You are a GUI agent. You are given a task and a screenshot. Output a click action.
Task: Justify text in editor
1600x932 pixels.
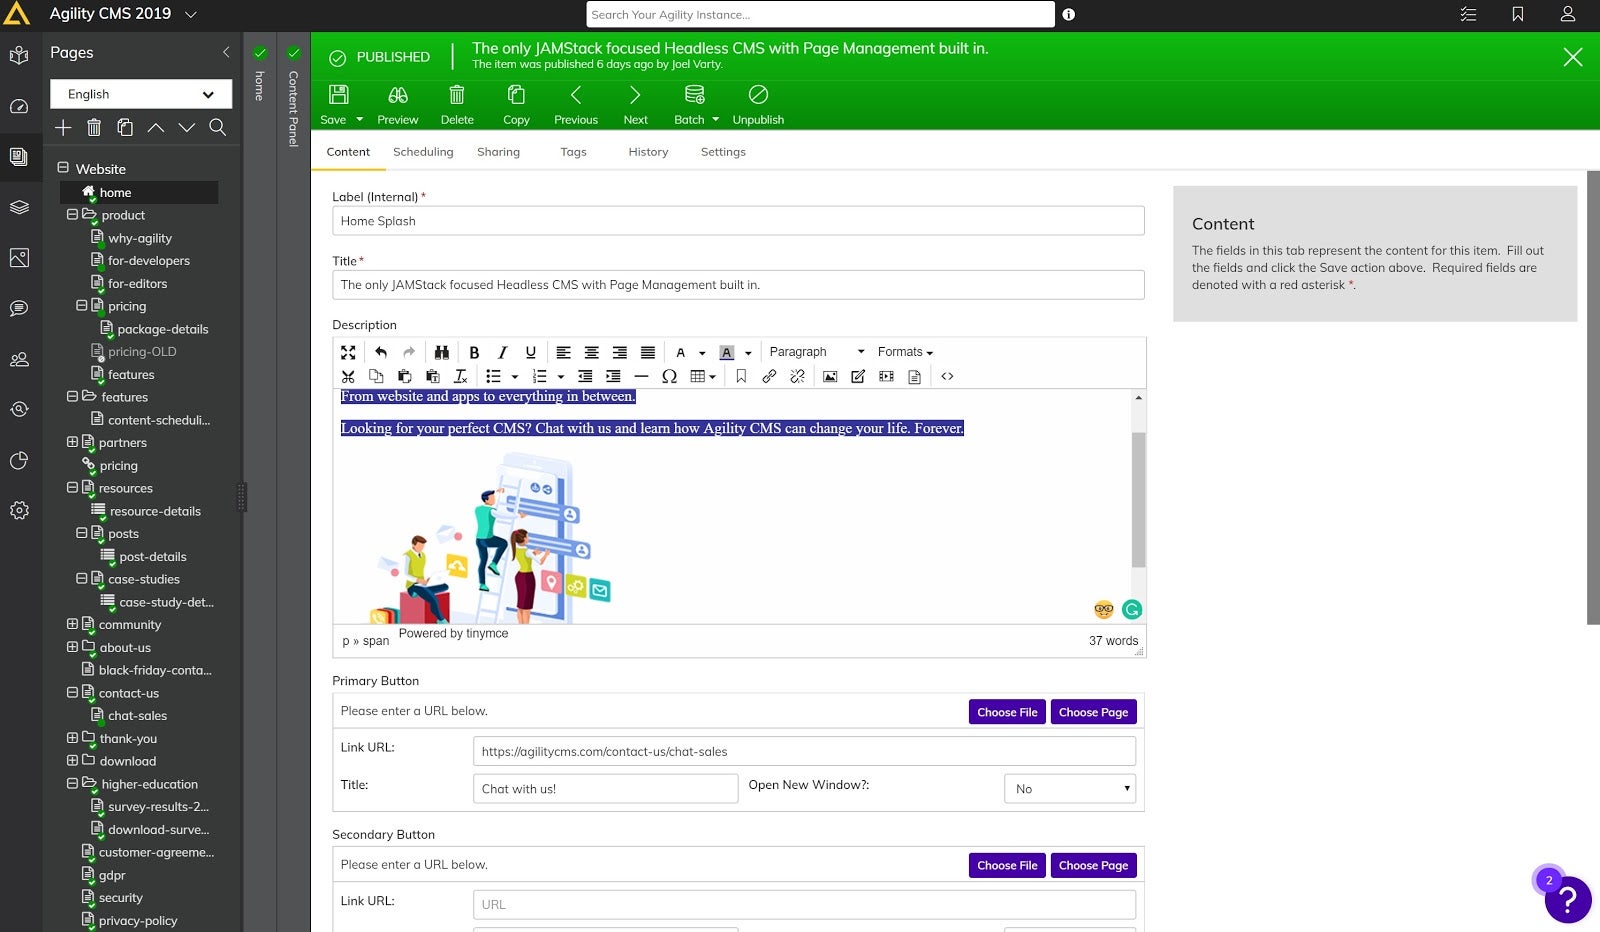648,352
